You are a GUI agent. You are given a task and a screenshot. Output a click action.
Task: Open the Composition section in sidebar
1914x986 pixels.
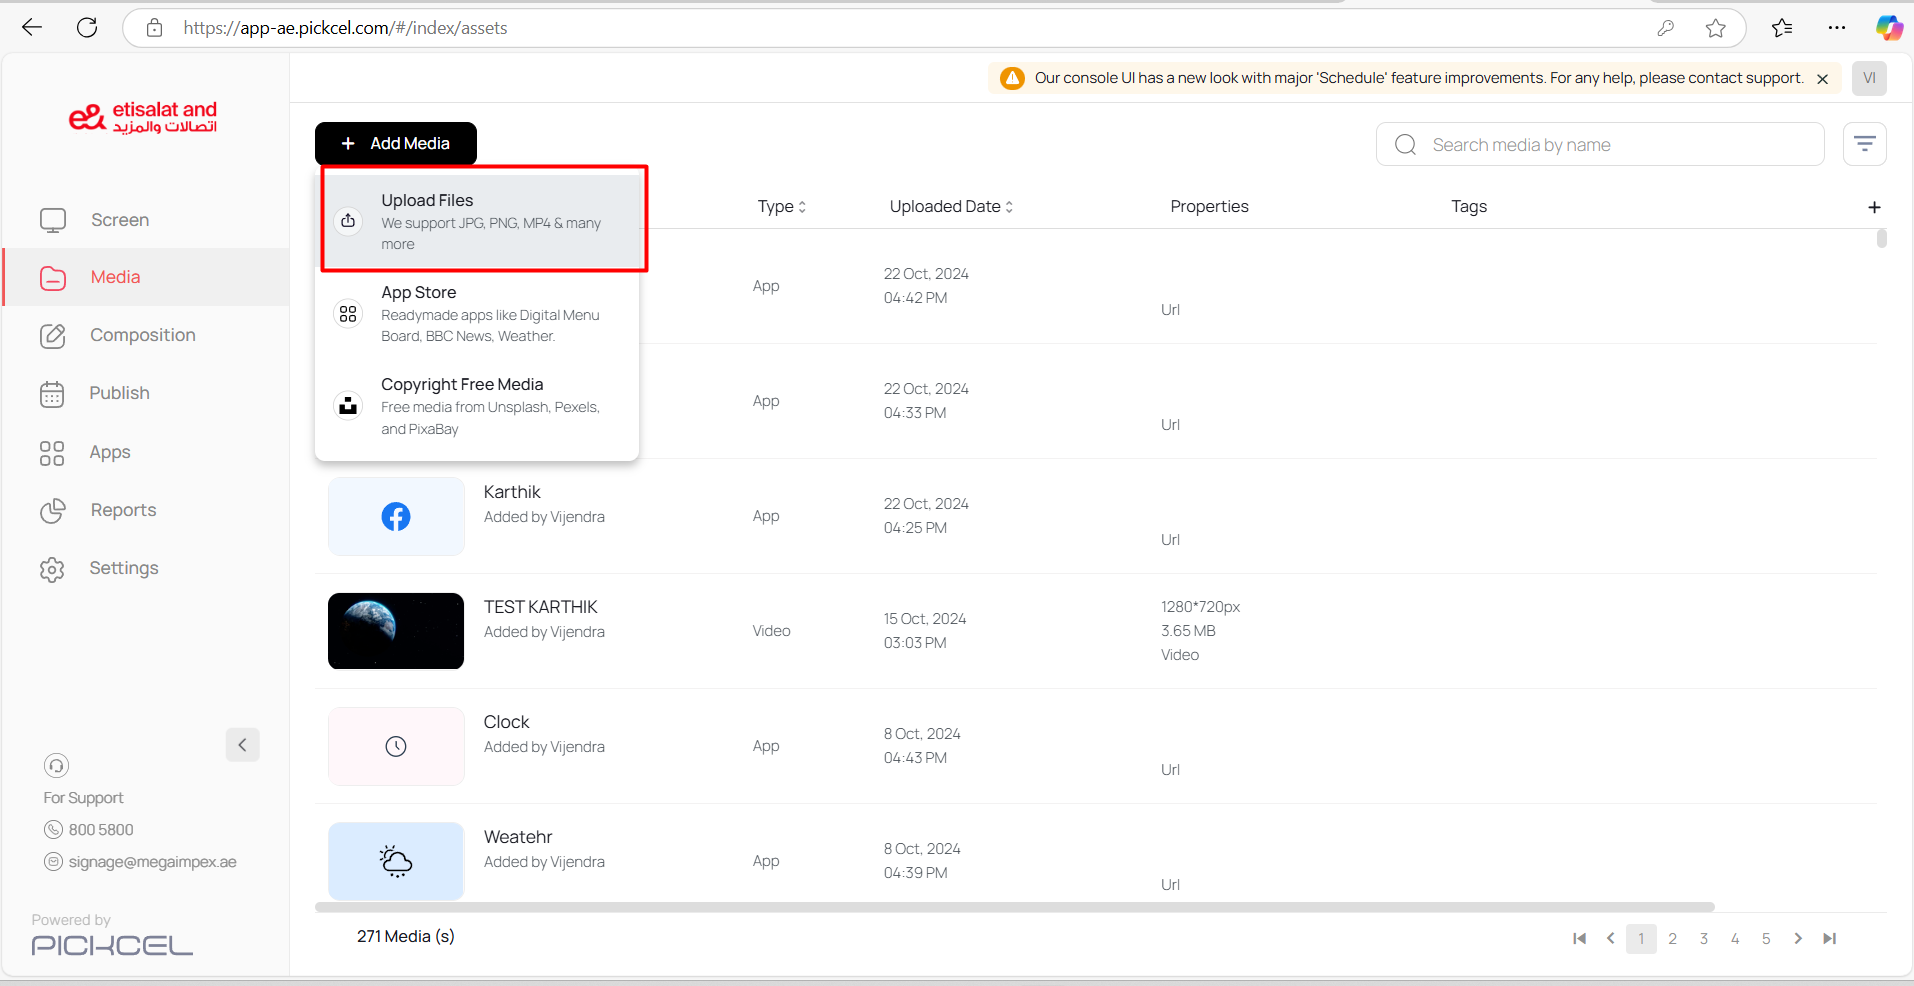coord(142,335)
